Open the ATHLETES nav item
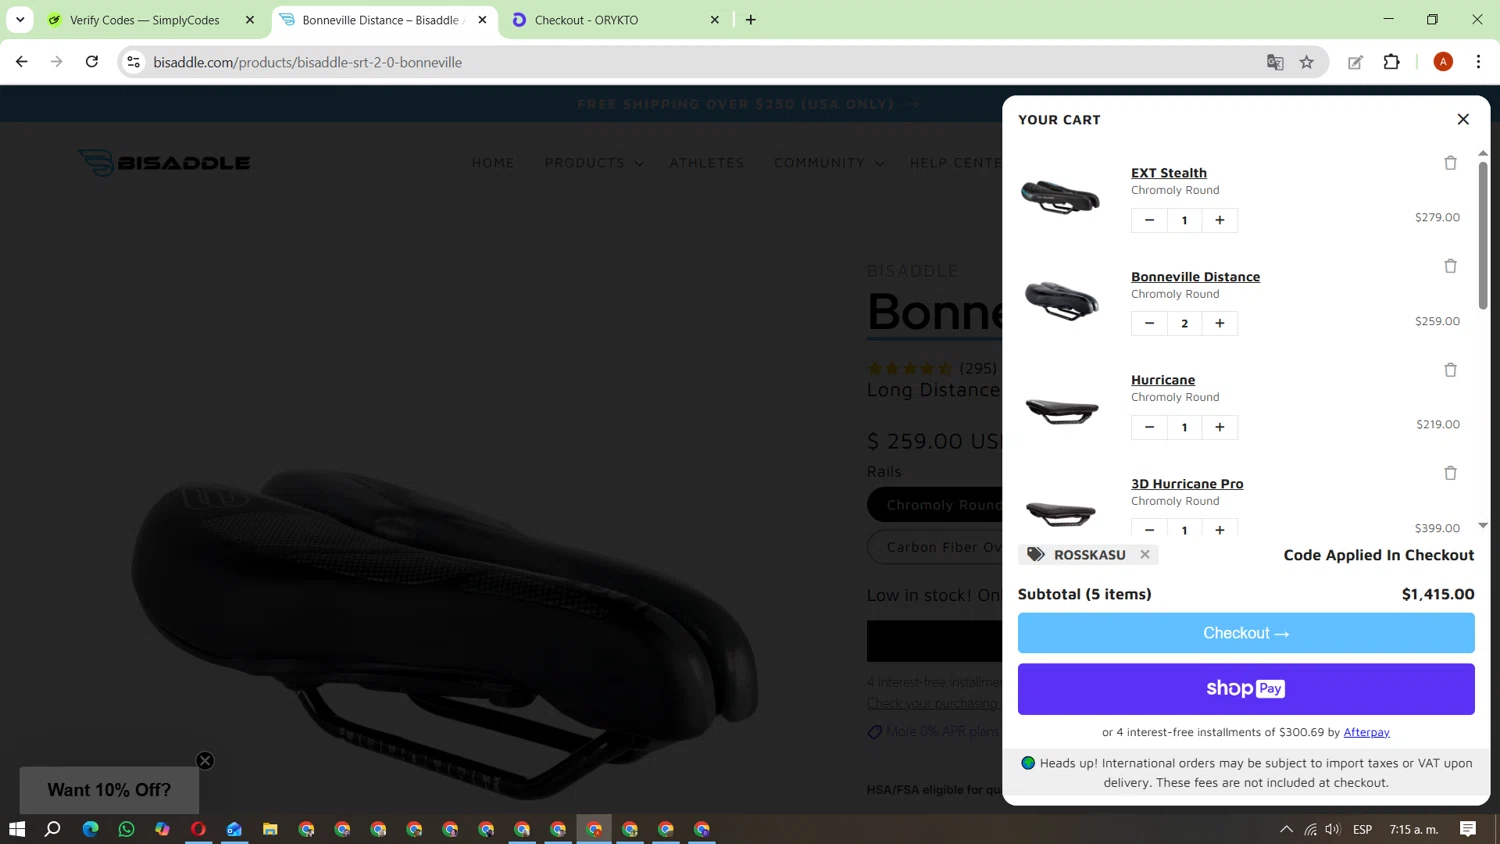The height and width of the screenshot is (844, 1500). [707, 163]
